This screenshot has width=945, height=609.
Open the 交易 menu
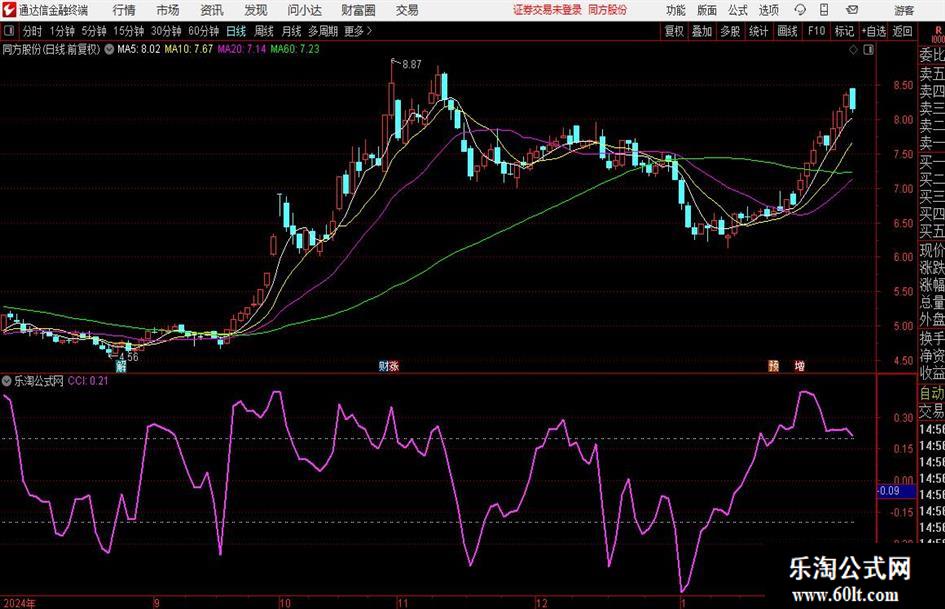(x=407, y=10)
